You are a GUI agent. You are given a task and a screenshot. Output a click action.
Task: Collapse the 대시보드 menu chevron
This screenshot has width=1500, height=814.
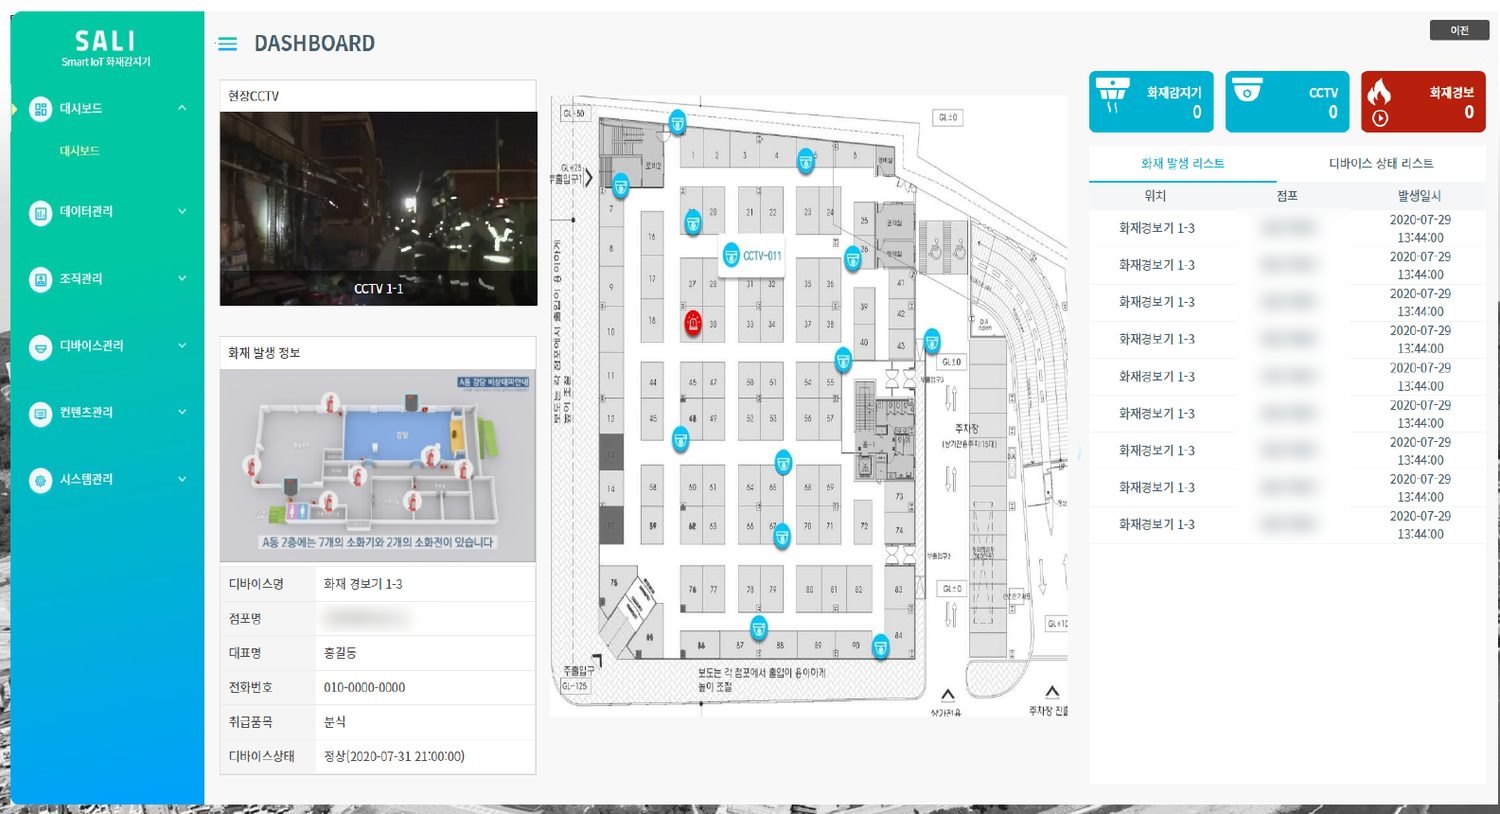tap(182, 108)
